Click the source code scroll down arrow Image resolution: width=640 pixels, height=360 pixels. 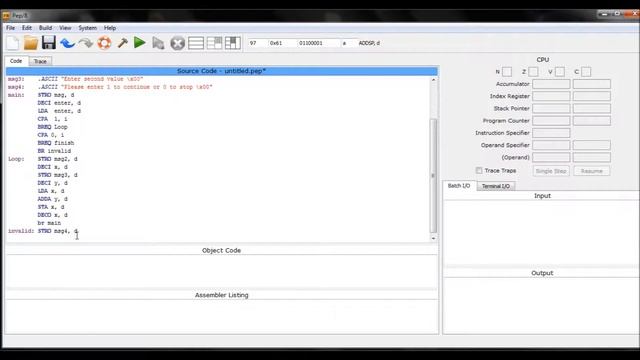pos(433,238)
